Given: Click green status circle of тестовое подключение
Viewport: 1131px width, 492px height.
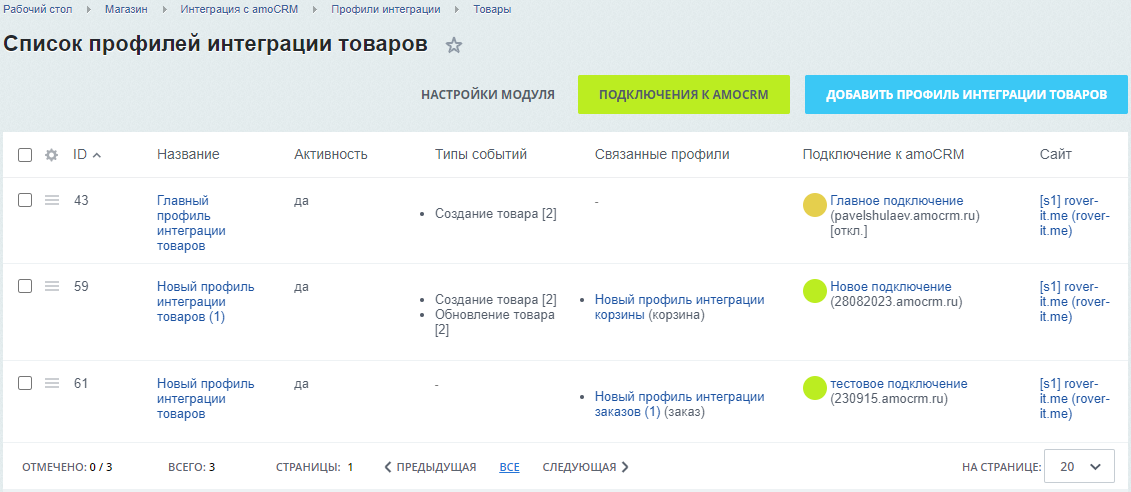Looking at the screenshot, I should click(815, 388).
